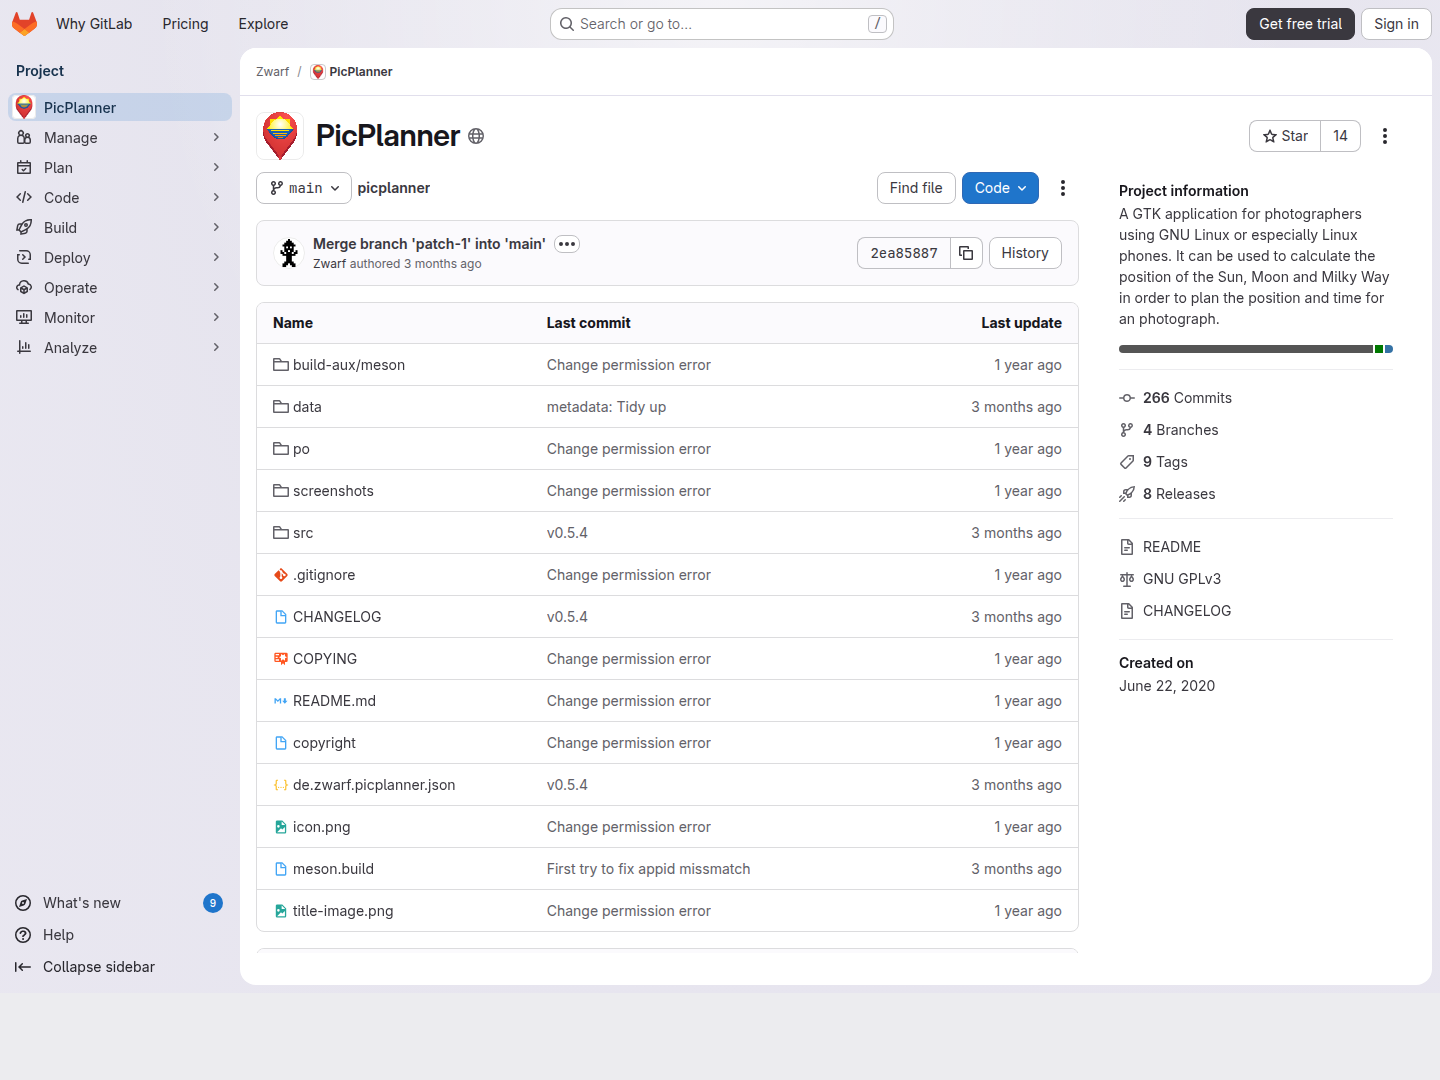Screen dimensions: 1440x1080
Task: Open icon.png
Action: tap(321, 827)
